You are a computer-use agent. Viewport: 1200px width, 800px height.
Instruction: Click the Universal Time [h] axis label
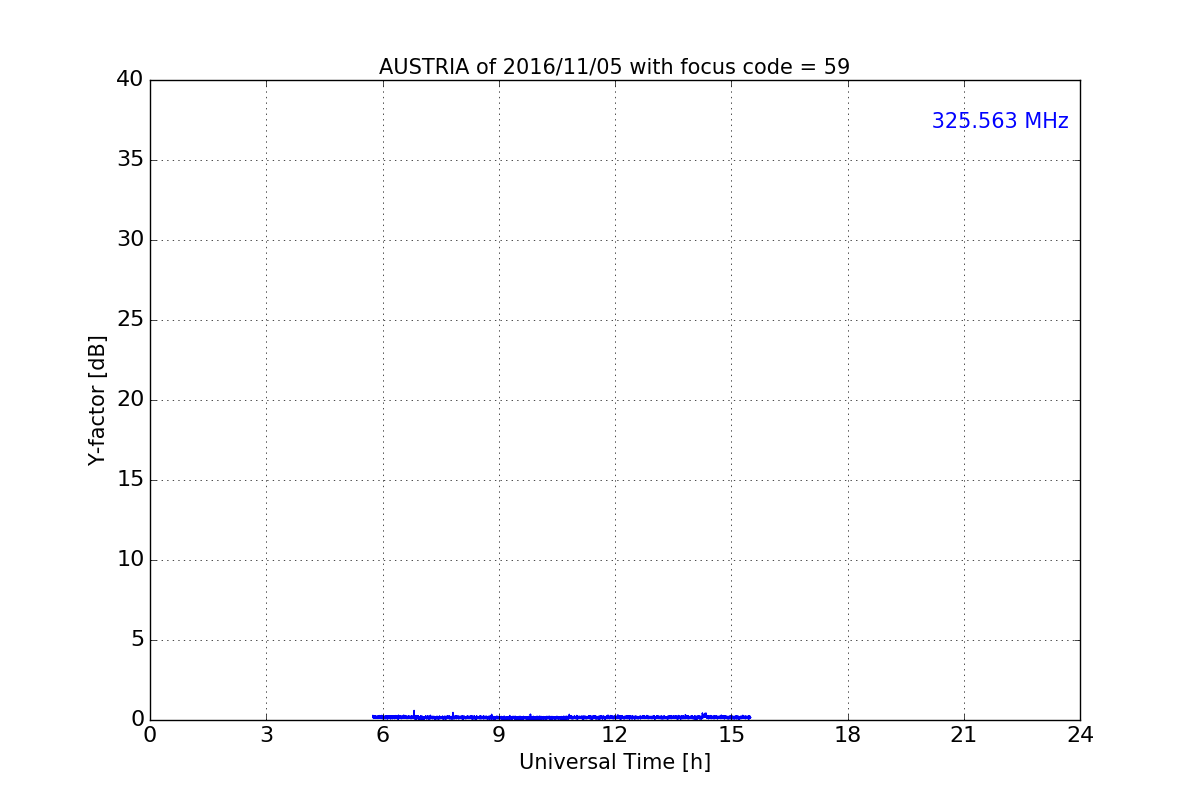click(x=614, y=762)
